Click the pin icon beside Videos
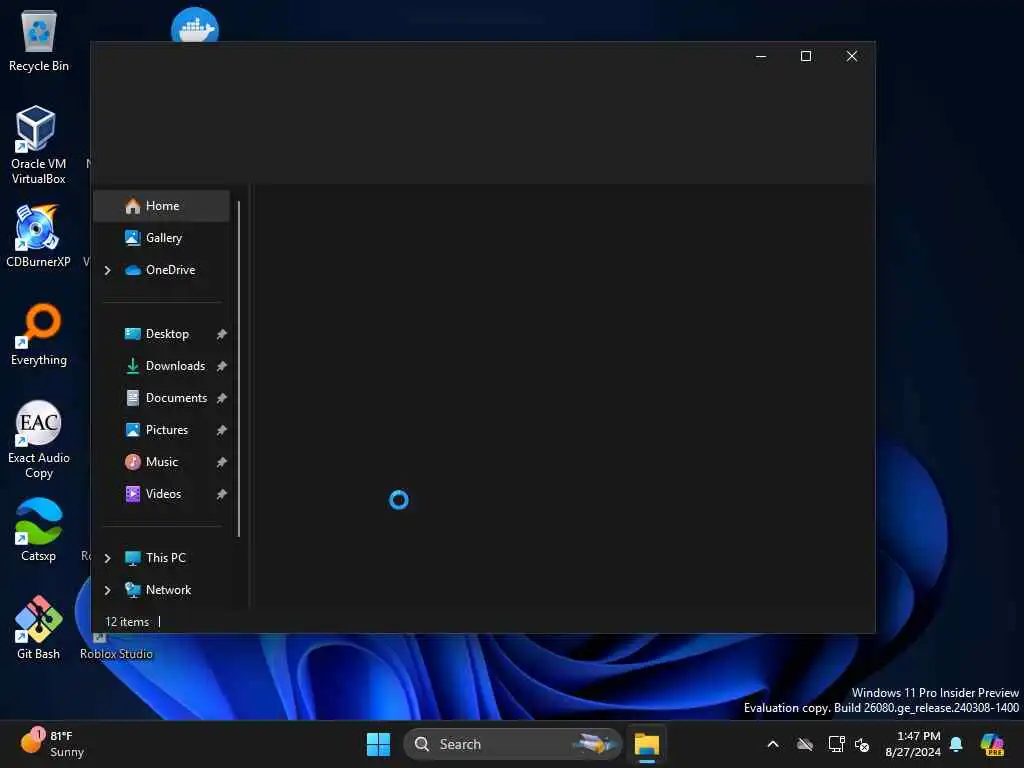1024x768 pixels. (221, 494)
